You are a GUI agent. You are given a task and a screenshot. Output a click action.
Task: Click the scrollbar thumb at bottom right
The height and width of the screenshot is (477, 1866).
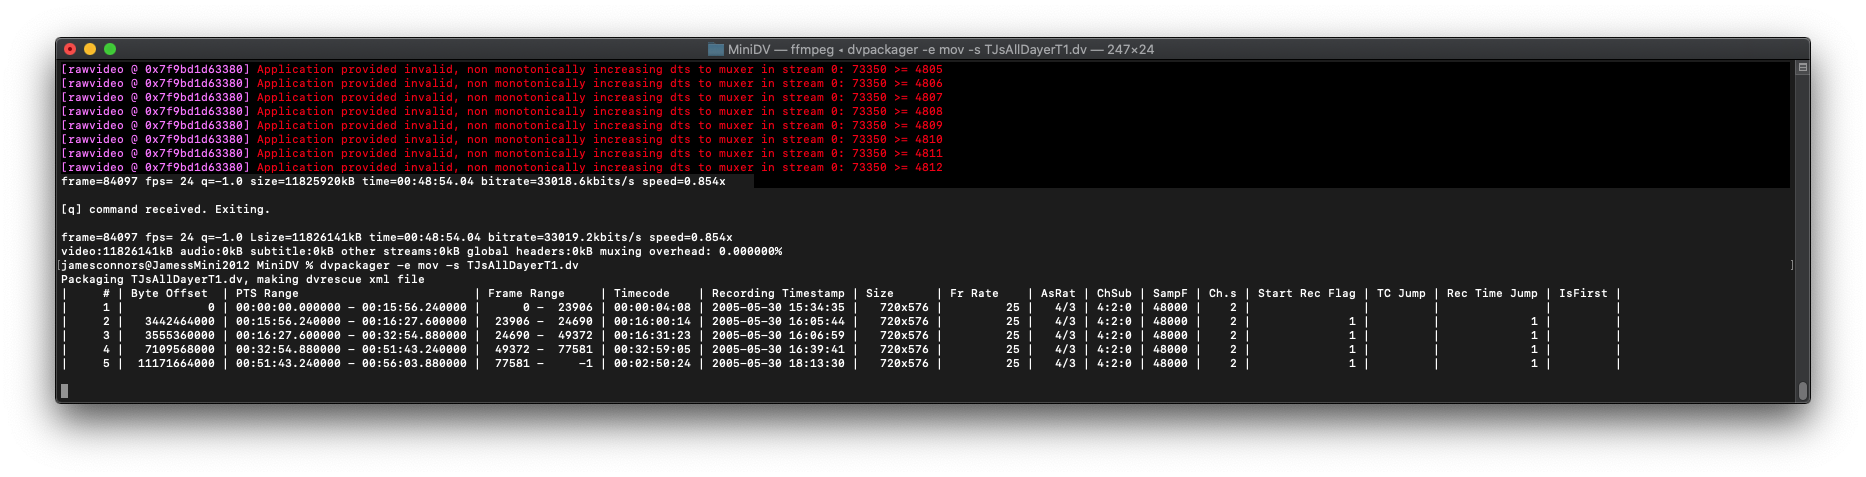(1802, 391)
